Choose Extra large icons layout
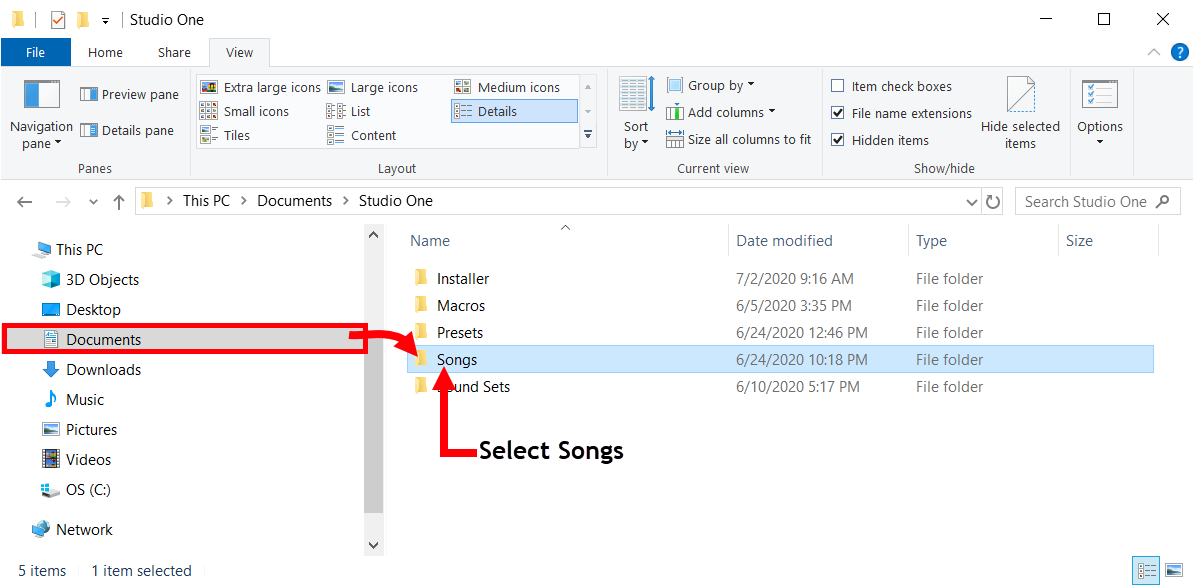Screen dimensions: 1194x586 [x=260, y=88]
